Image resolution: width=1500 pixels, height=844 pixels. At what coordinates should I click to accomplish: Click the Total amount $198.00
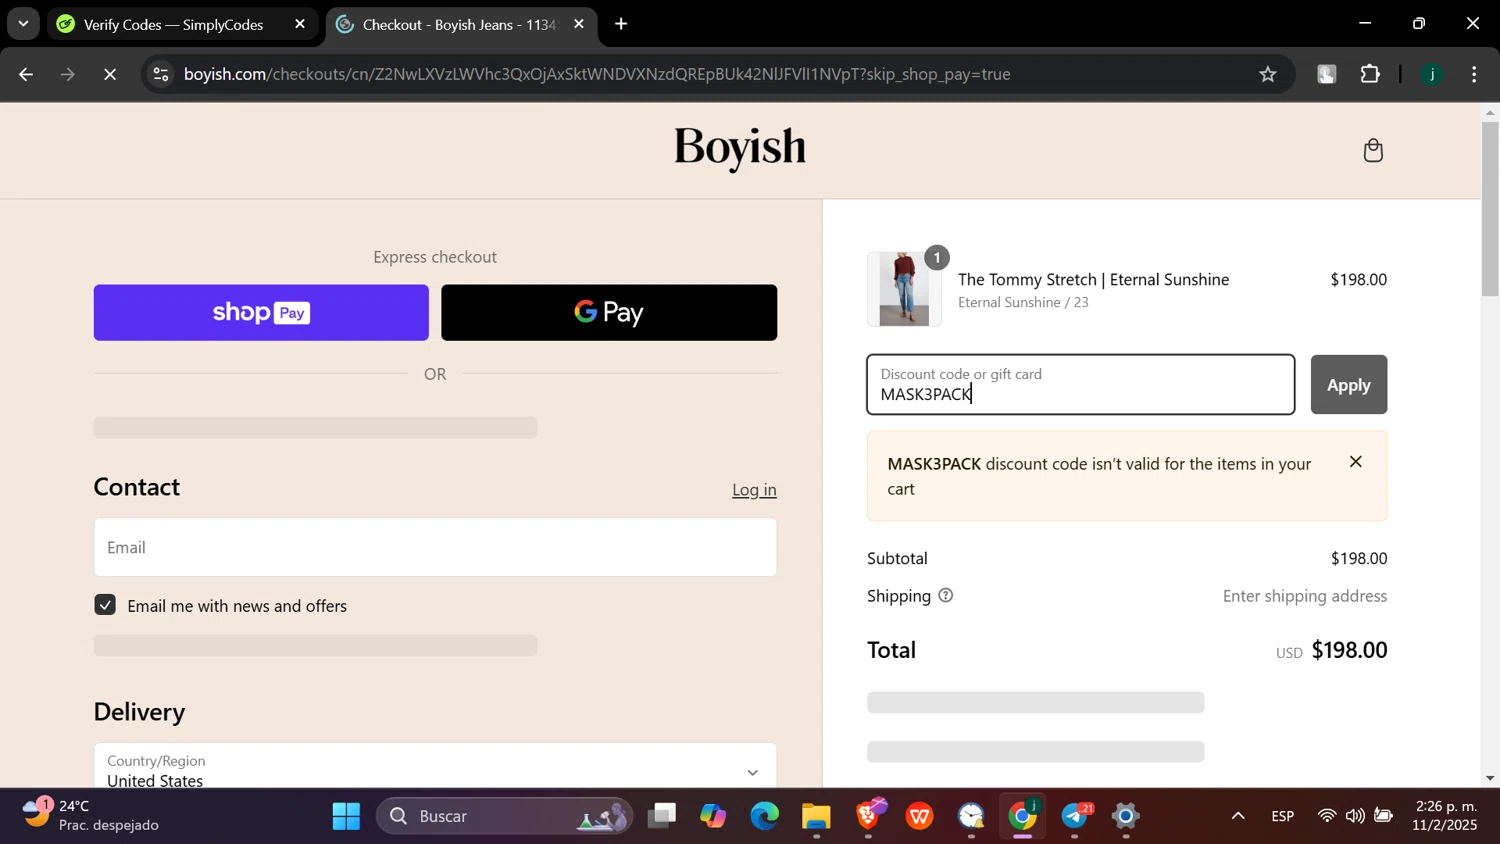[1349, 650]
